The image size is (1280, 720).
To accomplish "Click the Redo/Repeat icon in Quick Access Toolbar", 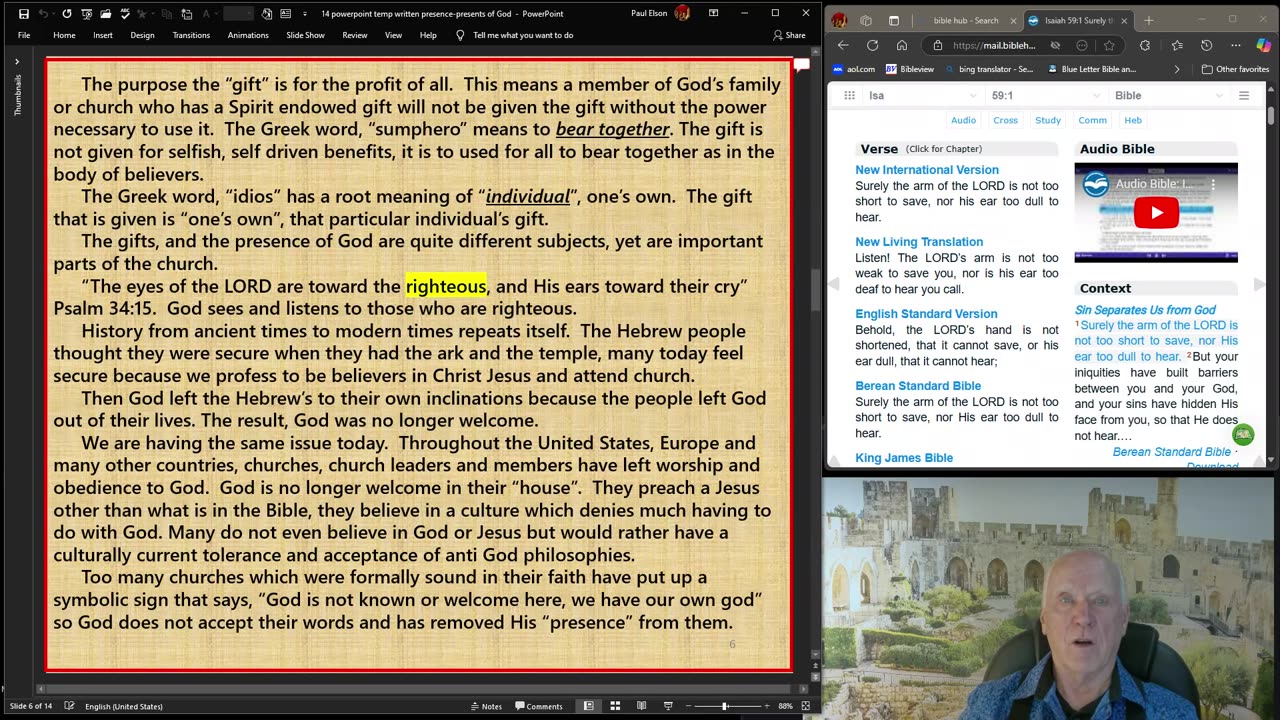I will coord(67,14).
